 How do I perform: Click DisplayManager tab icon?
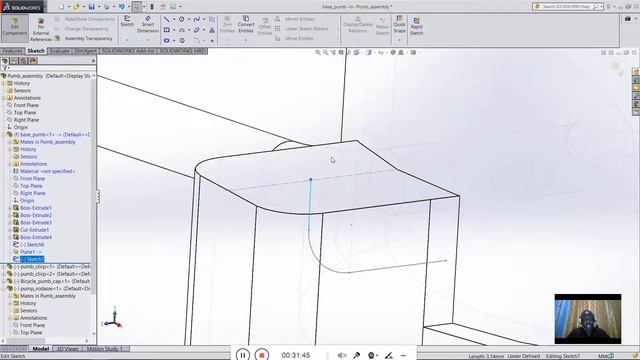pos(33,61)
